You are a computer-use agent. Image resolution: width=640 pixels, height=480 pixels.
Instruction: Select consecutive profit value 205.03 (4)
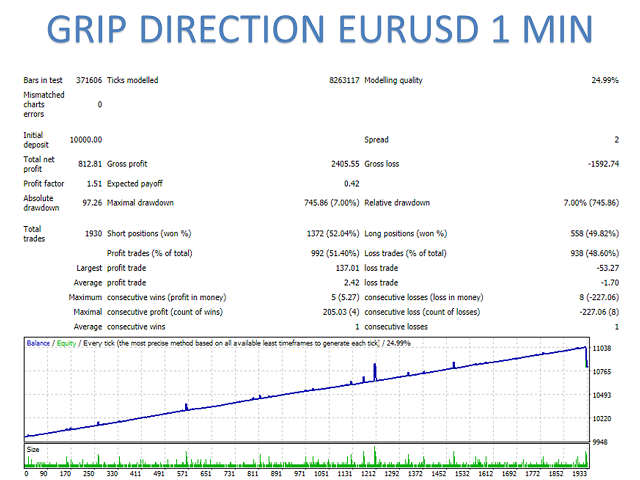tap(341, 312)
